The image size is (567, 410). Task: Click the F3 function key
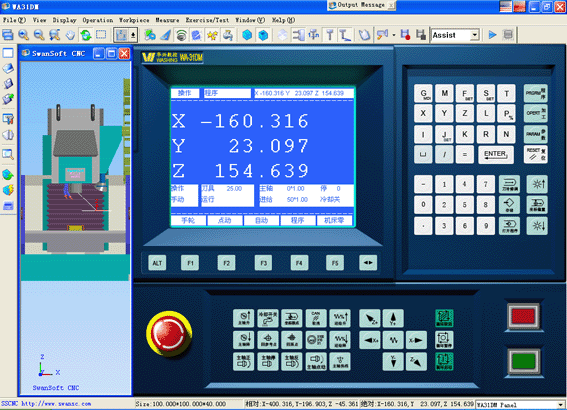click(263, 263)
